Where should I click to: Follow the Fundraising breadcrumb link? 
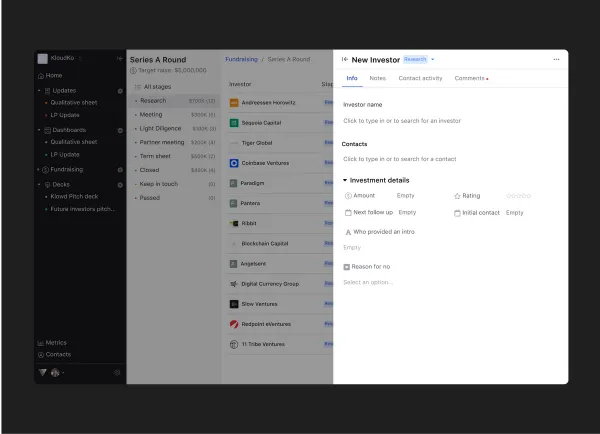[241, 59]
